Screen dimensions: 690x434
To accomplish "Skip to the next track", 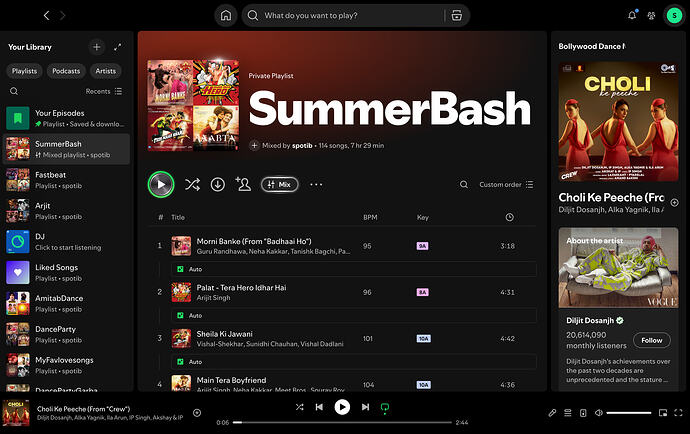I will [365, 407].
